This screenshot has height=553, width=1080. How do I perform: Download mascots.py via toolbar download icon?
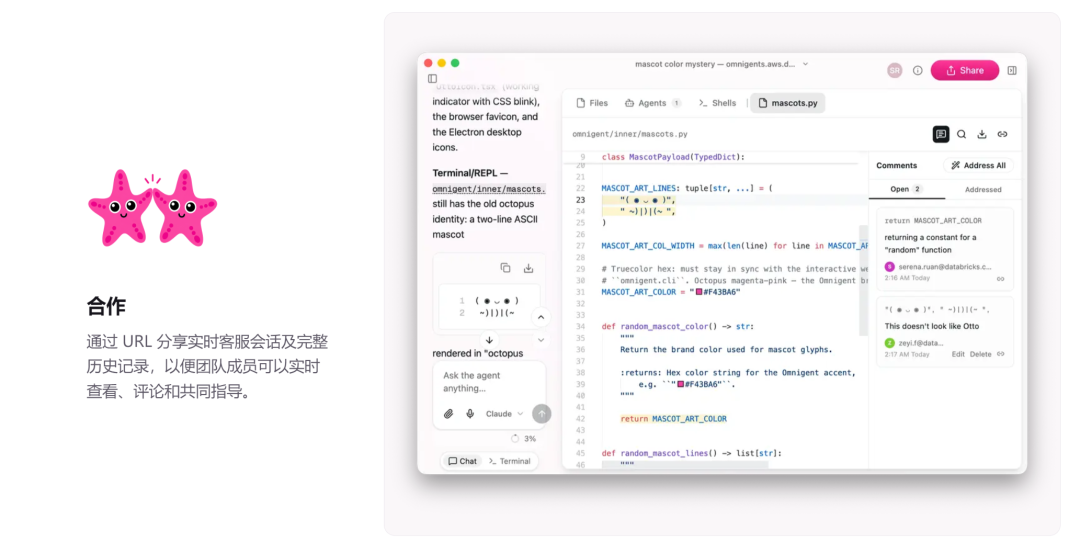982,134
